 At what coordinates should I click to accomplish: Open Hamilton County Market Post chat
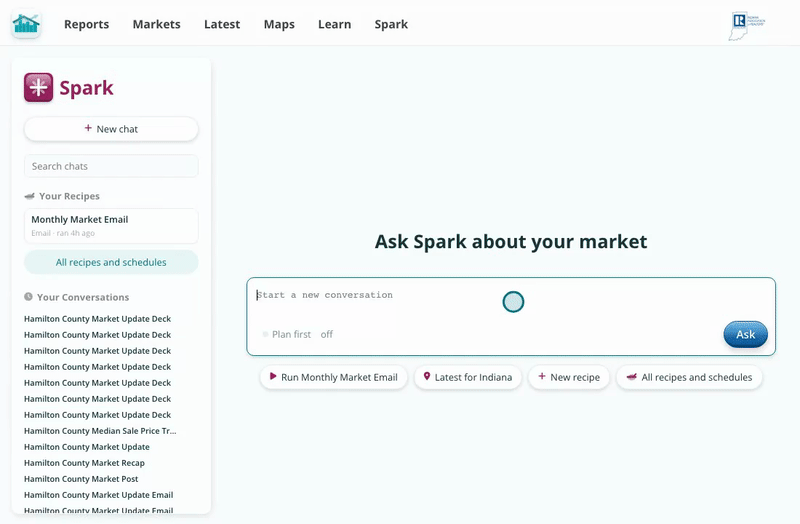pos(81,479)
